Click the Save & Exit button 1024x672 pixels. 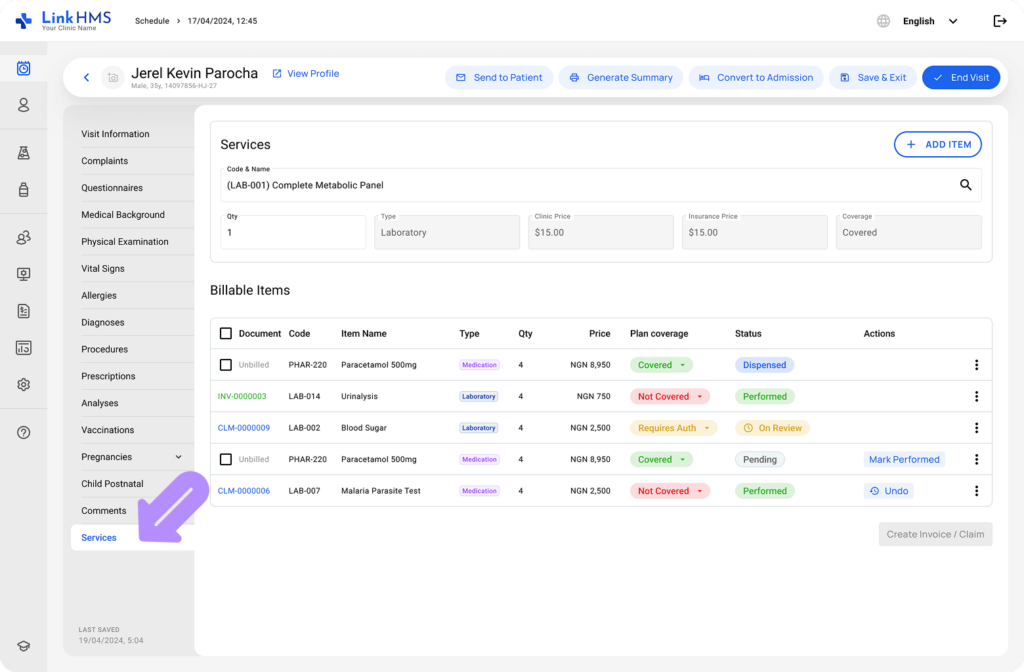872,77
